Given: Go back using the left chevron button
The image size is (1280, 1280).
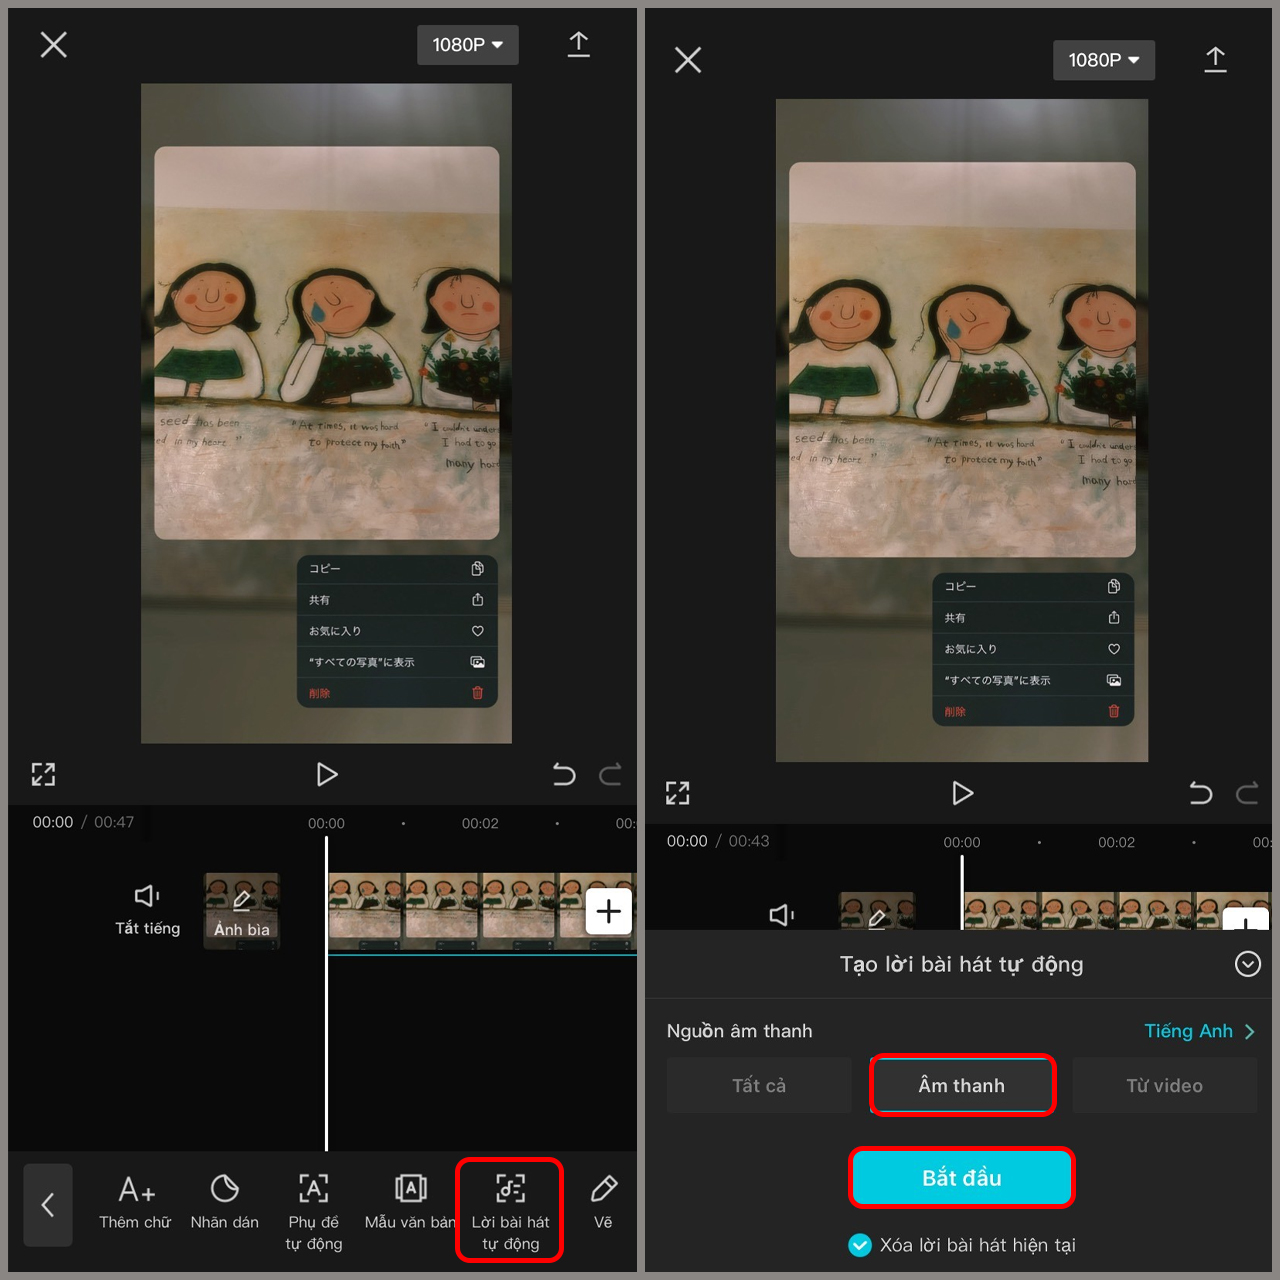Looking at the screenshot, I should (x=48, y=1205).
